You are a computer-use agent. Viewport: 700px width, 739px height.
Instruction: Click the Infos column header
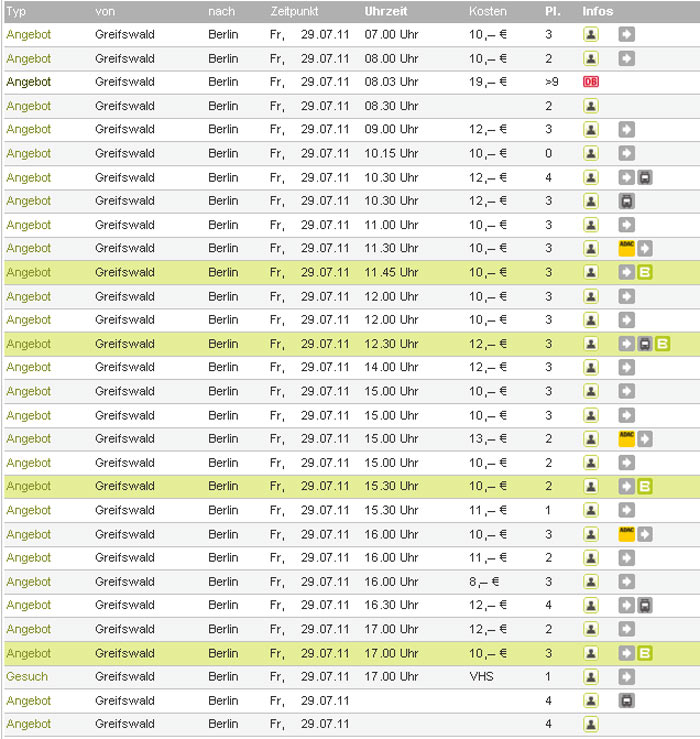598,11
